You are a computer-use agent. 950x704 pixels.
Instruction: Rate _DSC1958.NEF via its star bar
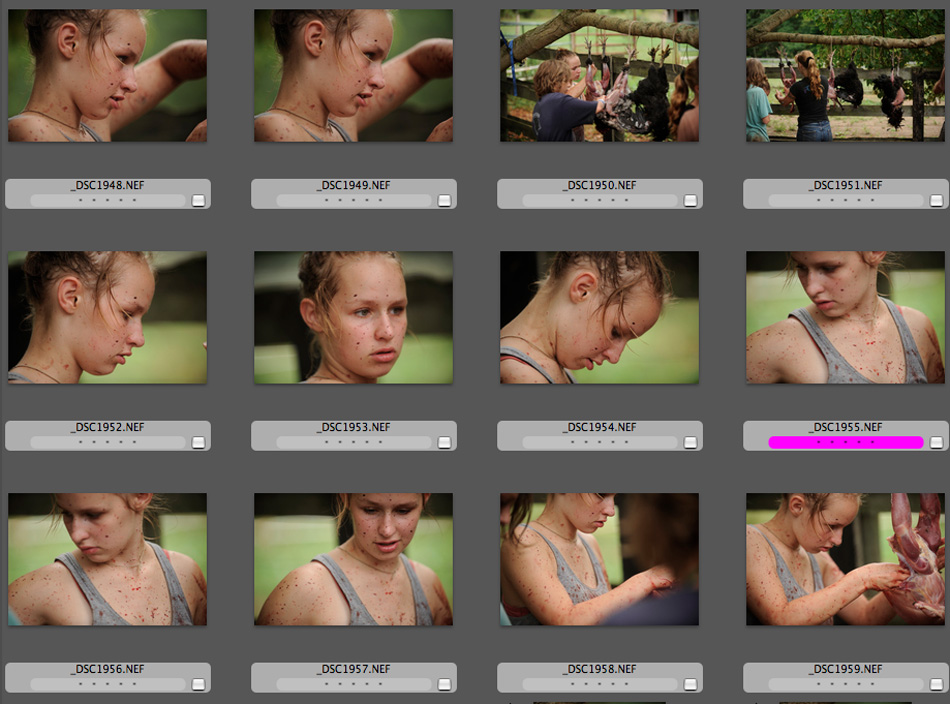point(600,684)
